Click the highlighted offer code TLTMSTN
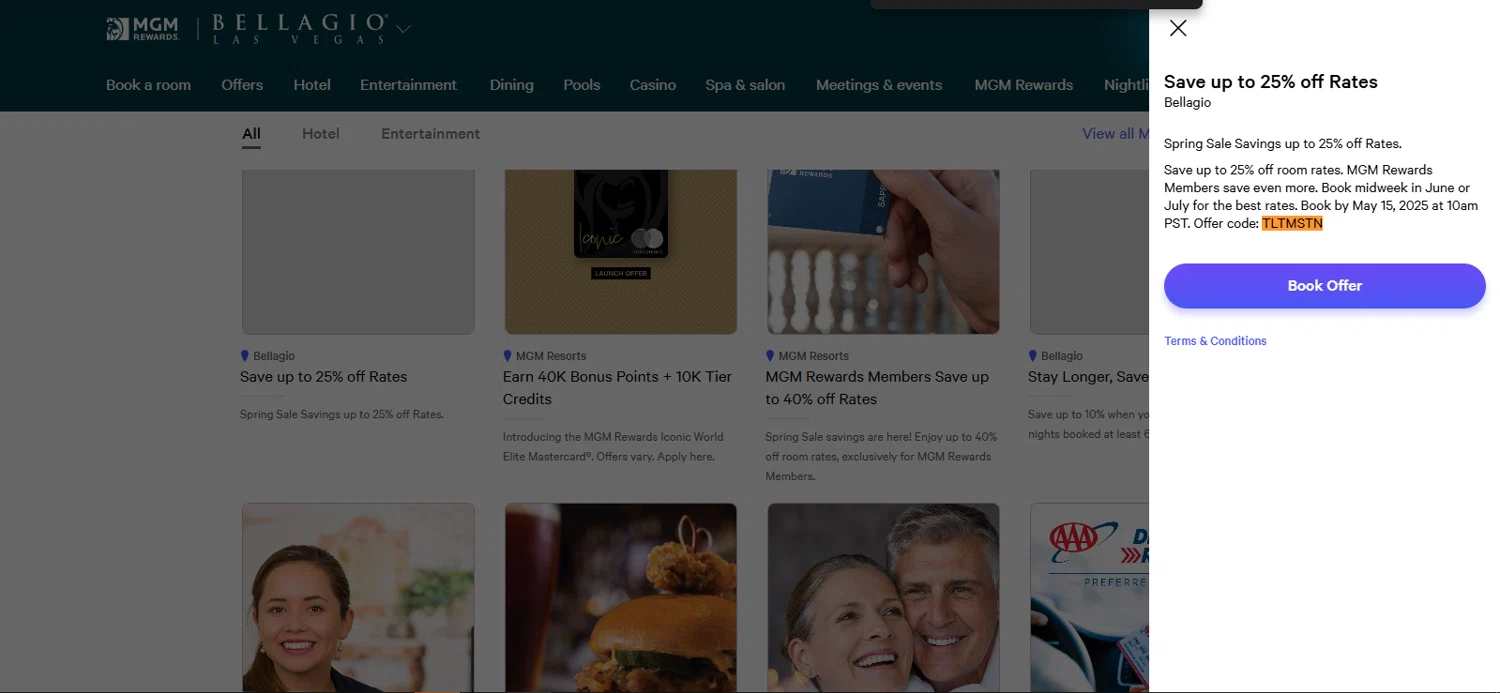1500x693 pixels. click(1292, 224)
